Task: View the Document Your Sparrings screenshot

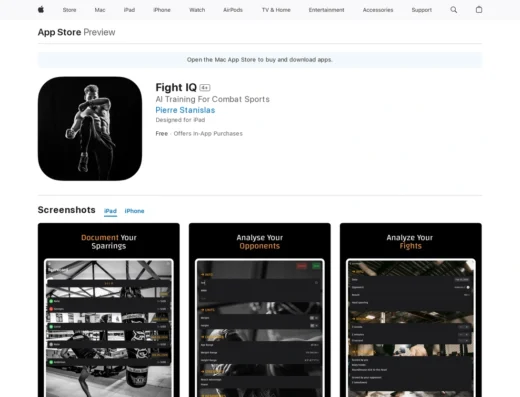Action: tap(109, 310)
